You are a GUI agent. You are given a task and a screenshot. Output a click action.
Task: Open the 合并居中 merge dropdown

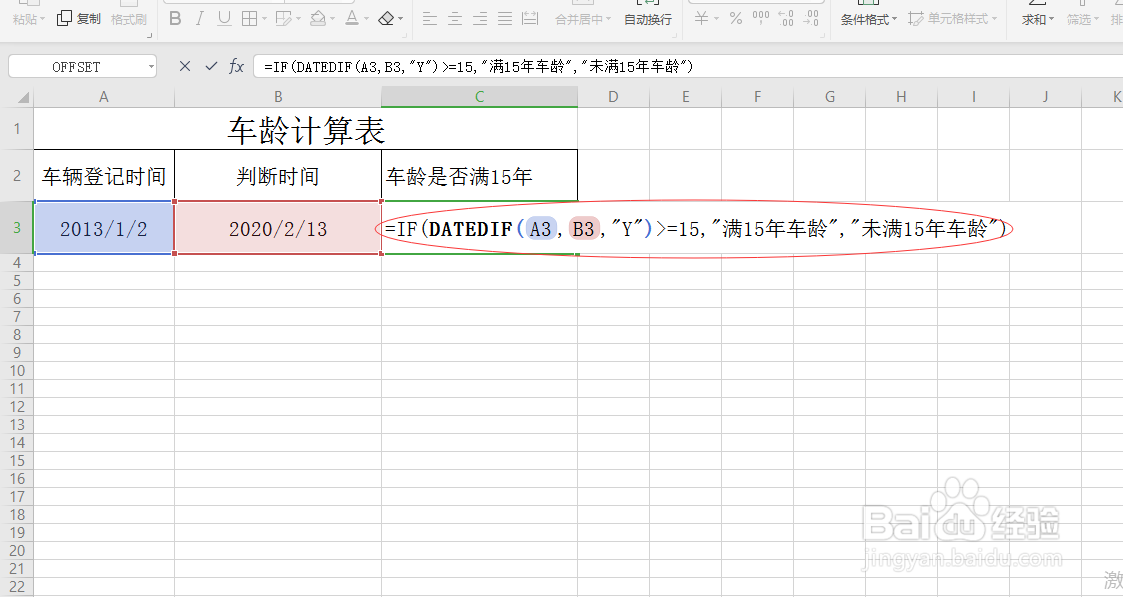pyautogui.click(x=583, y=19)
